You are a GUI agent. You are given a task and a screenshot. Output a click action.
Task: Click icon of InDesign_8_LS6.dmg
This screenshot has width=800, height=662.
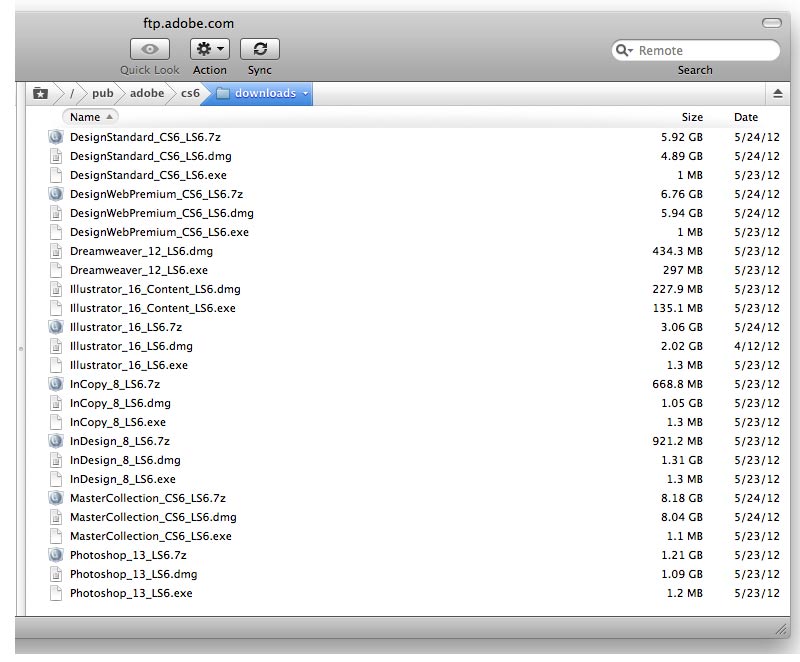[56, 460]
